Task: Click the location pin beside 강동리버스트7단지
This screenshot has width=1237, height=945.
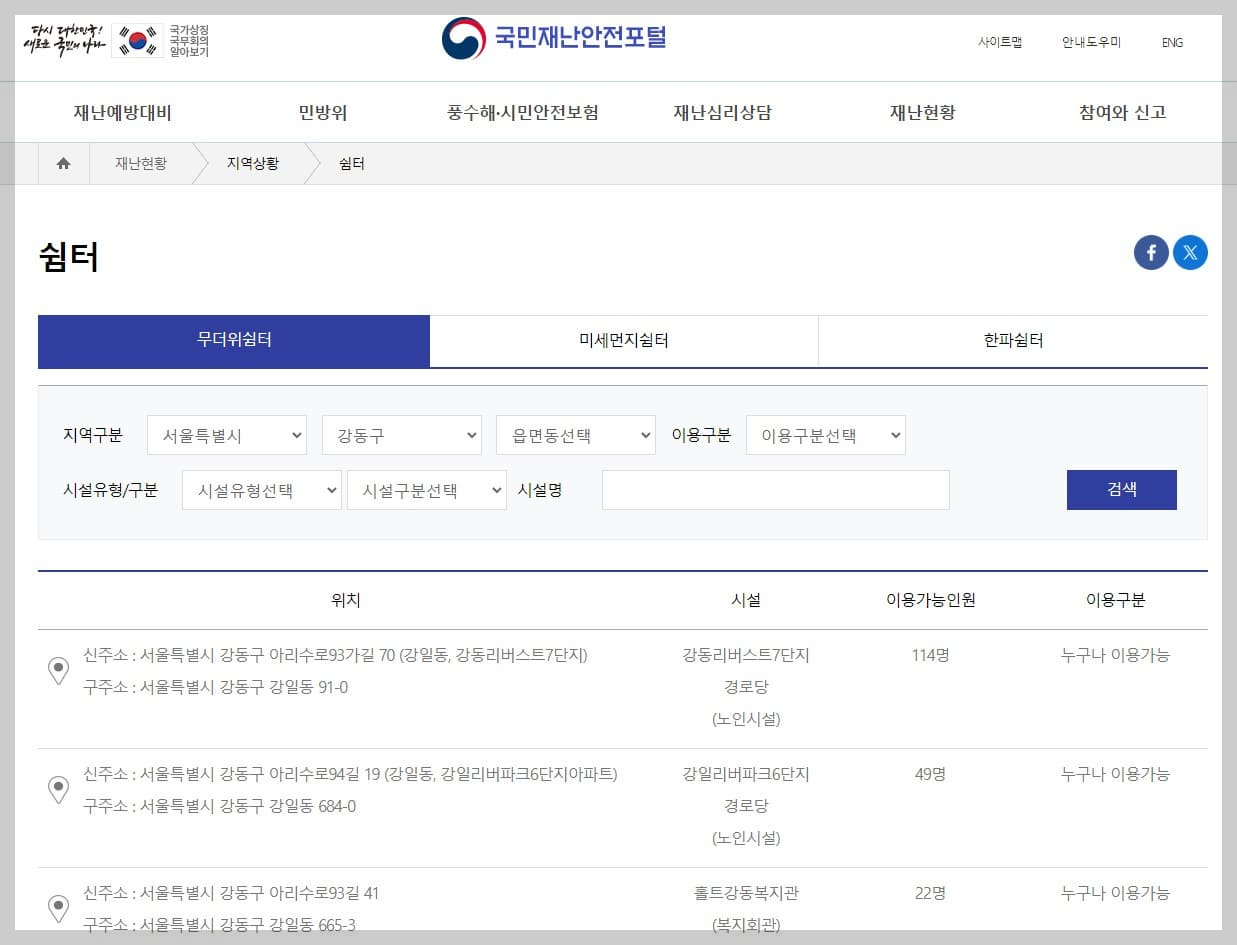Action: 59,671
